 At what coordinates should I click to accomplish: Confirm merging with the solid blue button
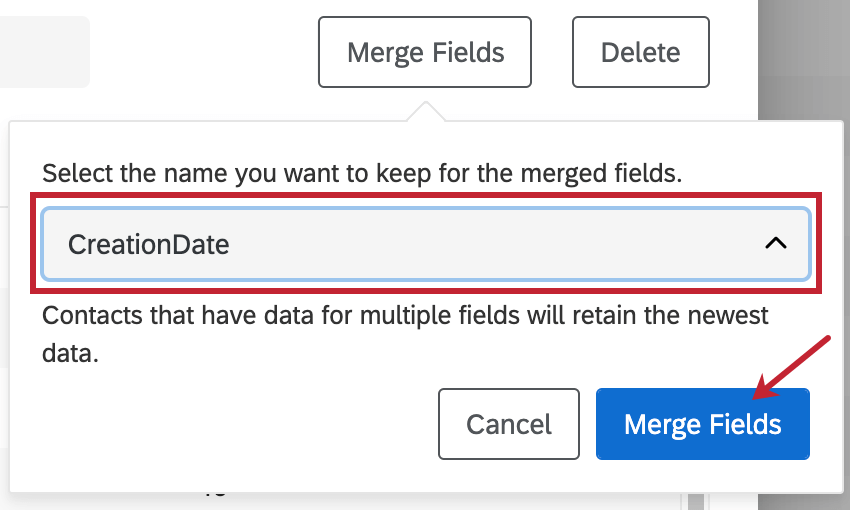point(703,424)
